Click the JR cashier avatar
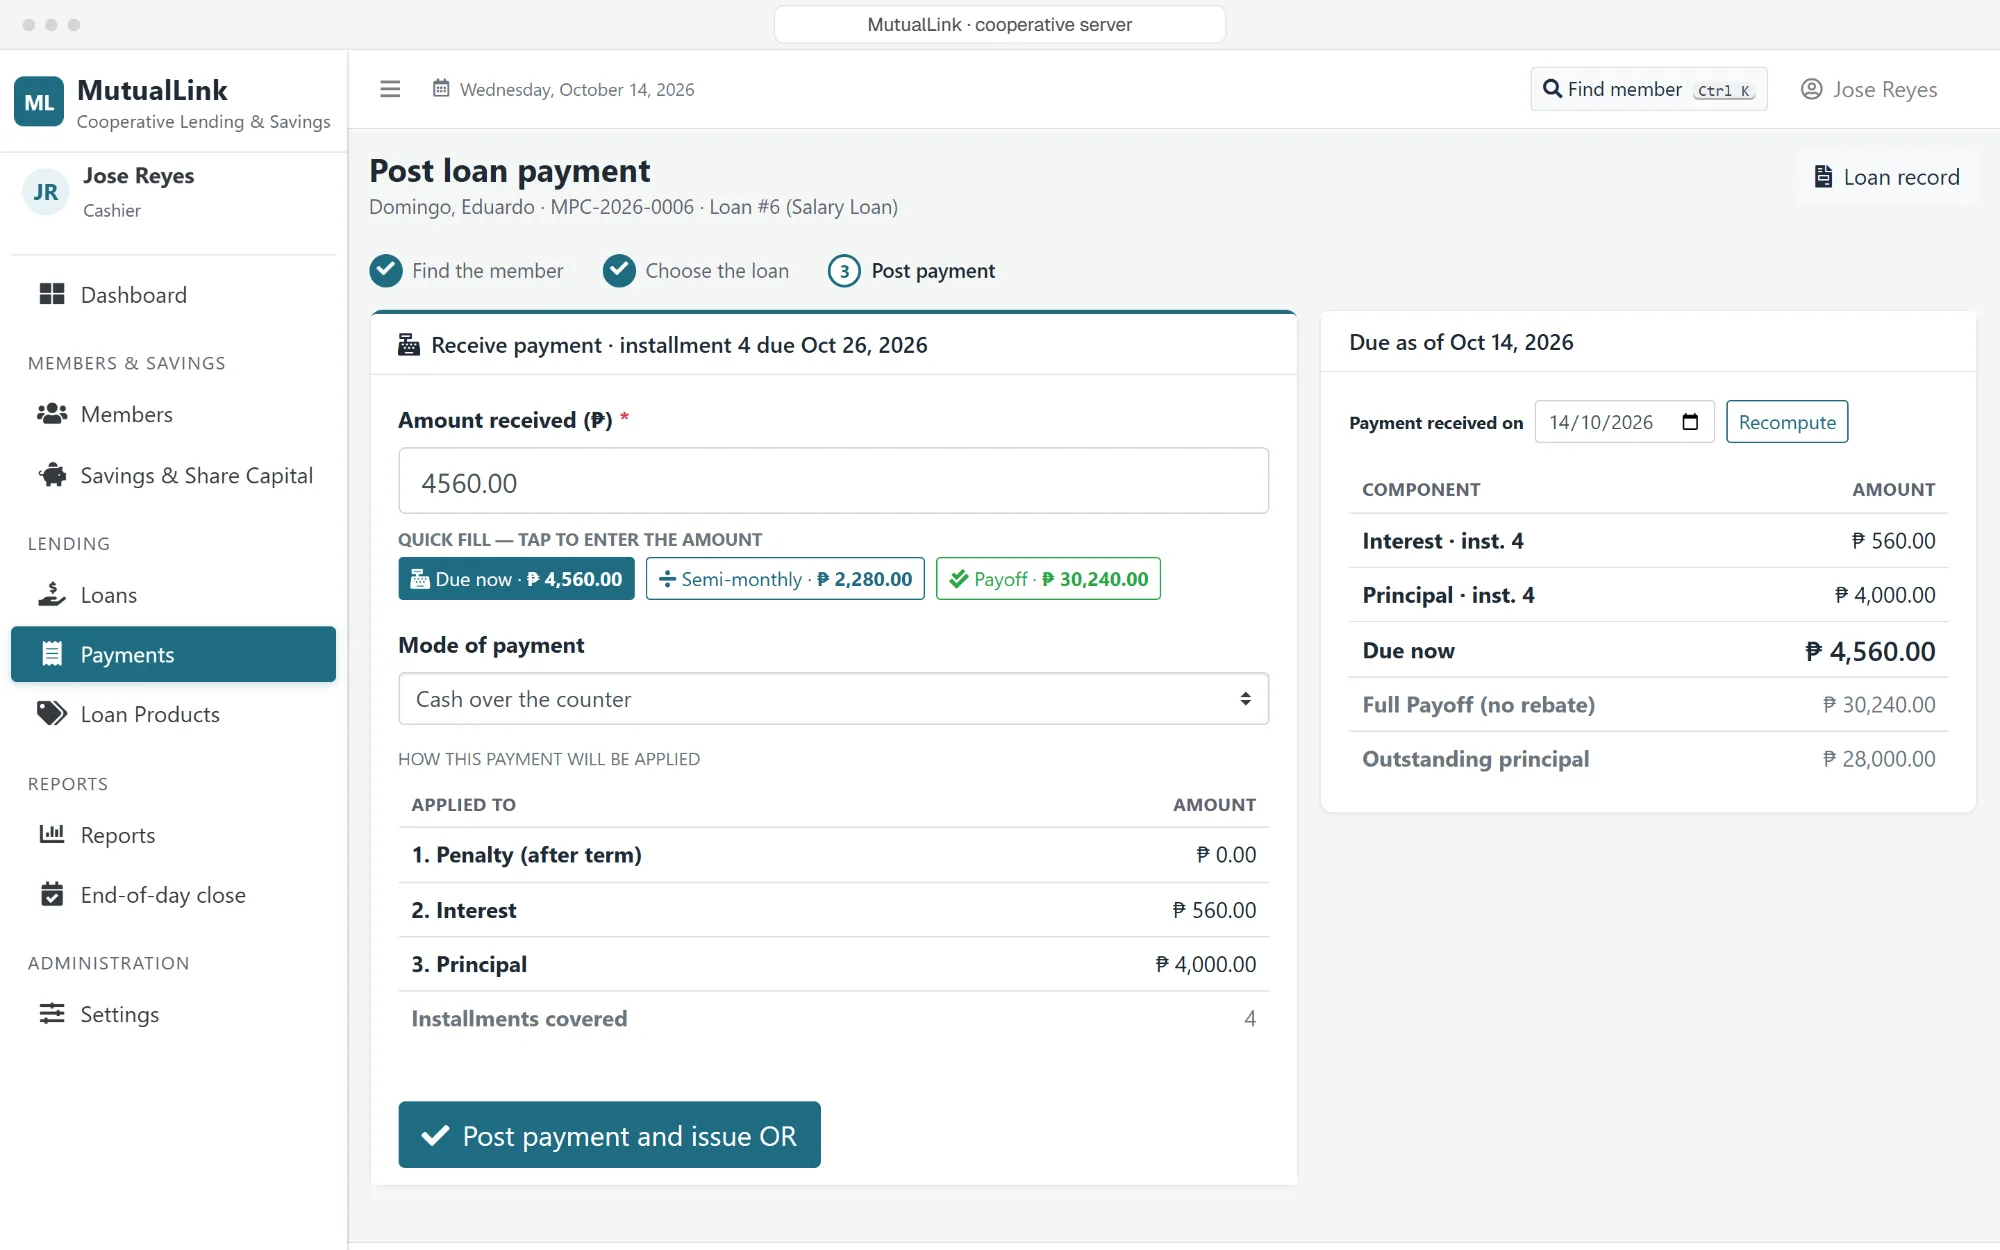This screenshot has height=1250, width=2000. coord(46,192)
